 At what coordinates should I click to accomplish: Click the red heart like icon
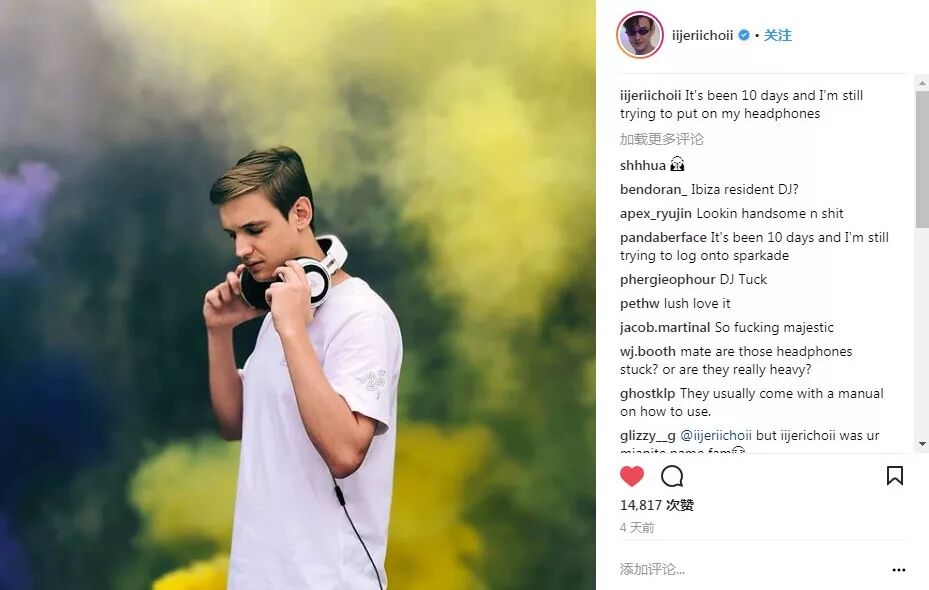pos(632,476)
